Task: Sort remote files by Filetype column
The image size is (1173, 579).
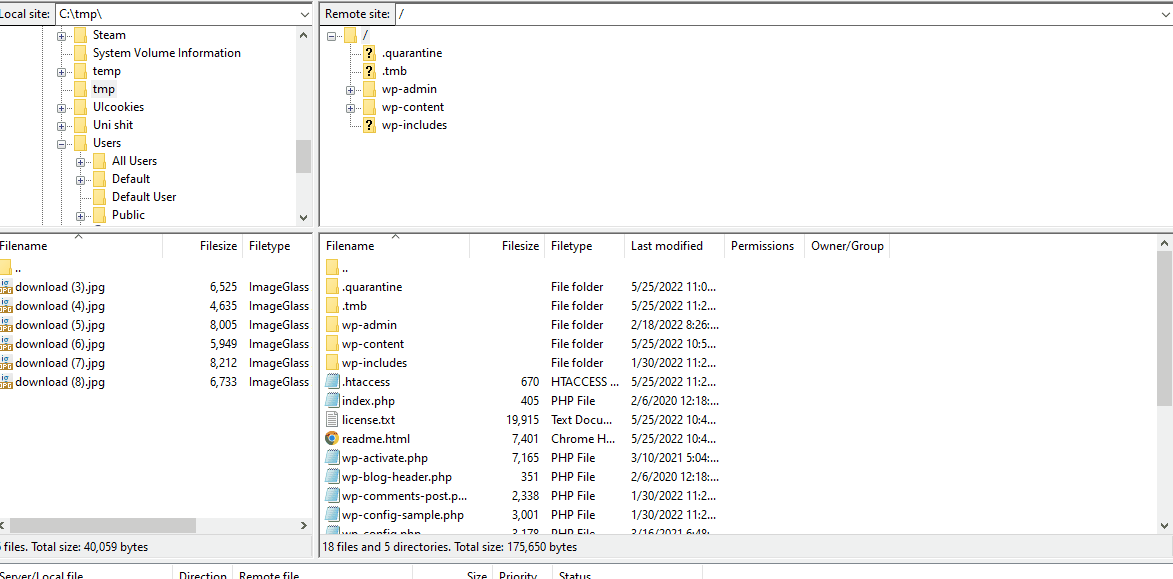Action: click(585, 246)
